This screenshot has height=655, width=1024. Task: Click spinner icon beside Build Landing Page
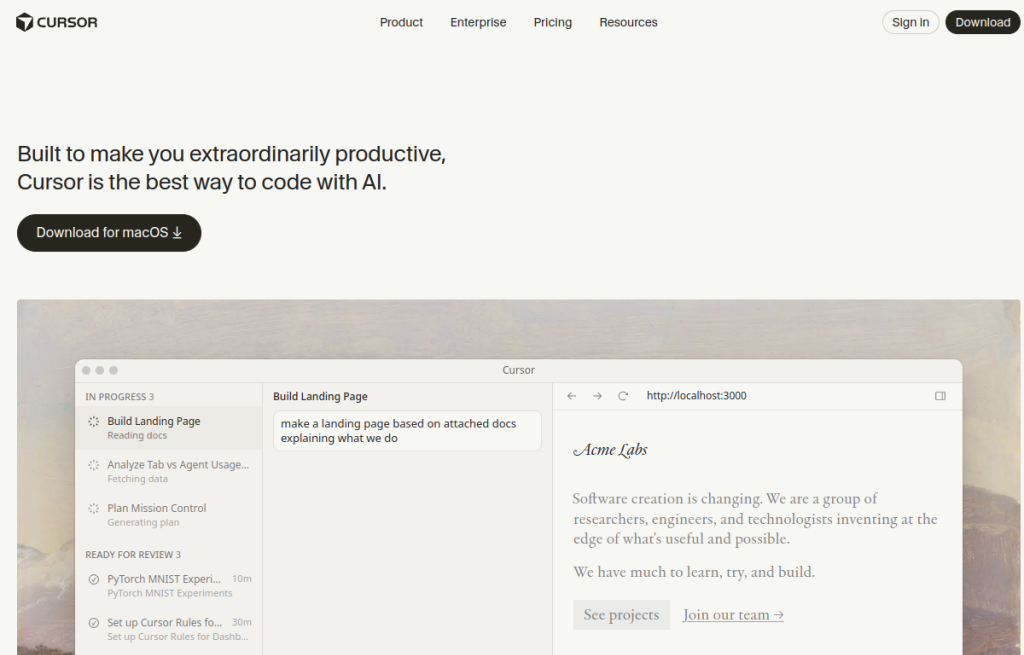[94, 422]
